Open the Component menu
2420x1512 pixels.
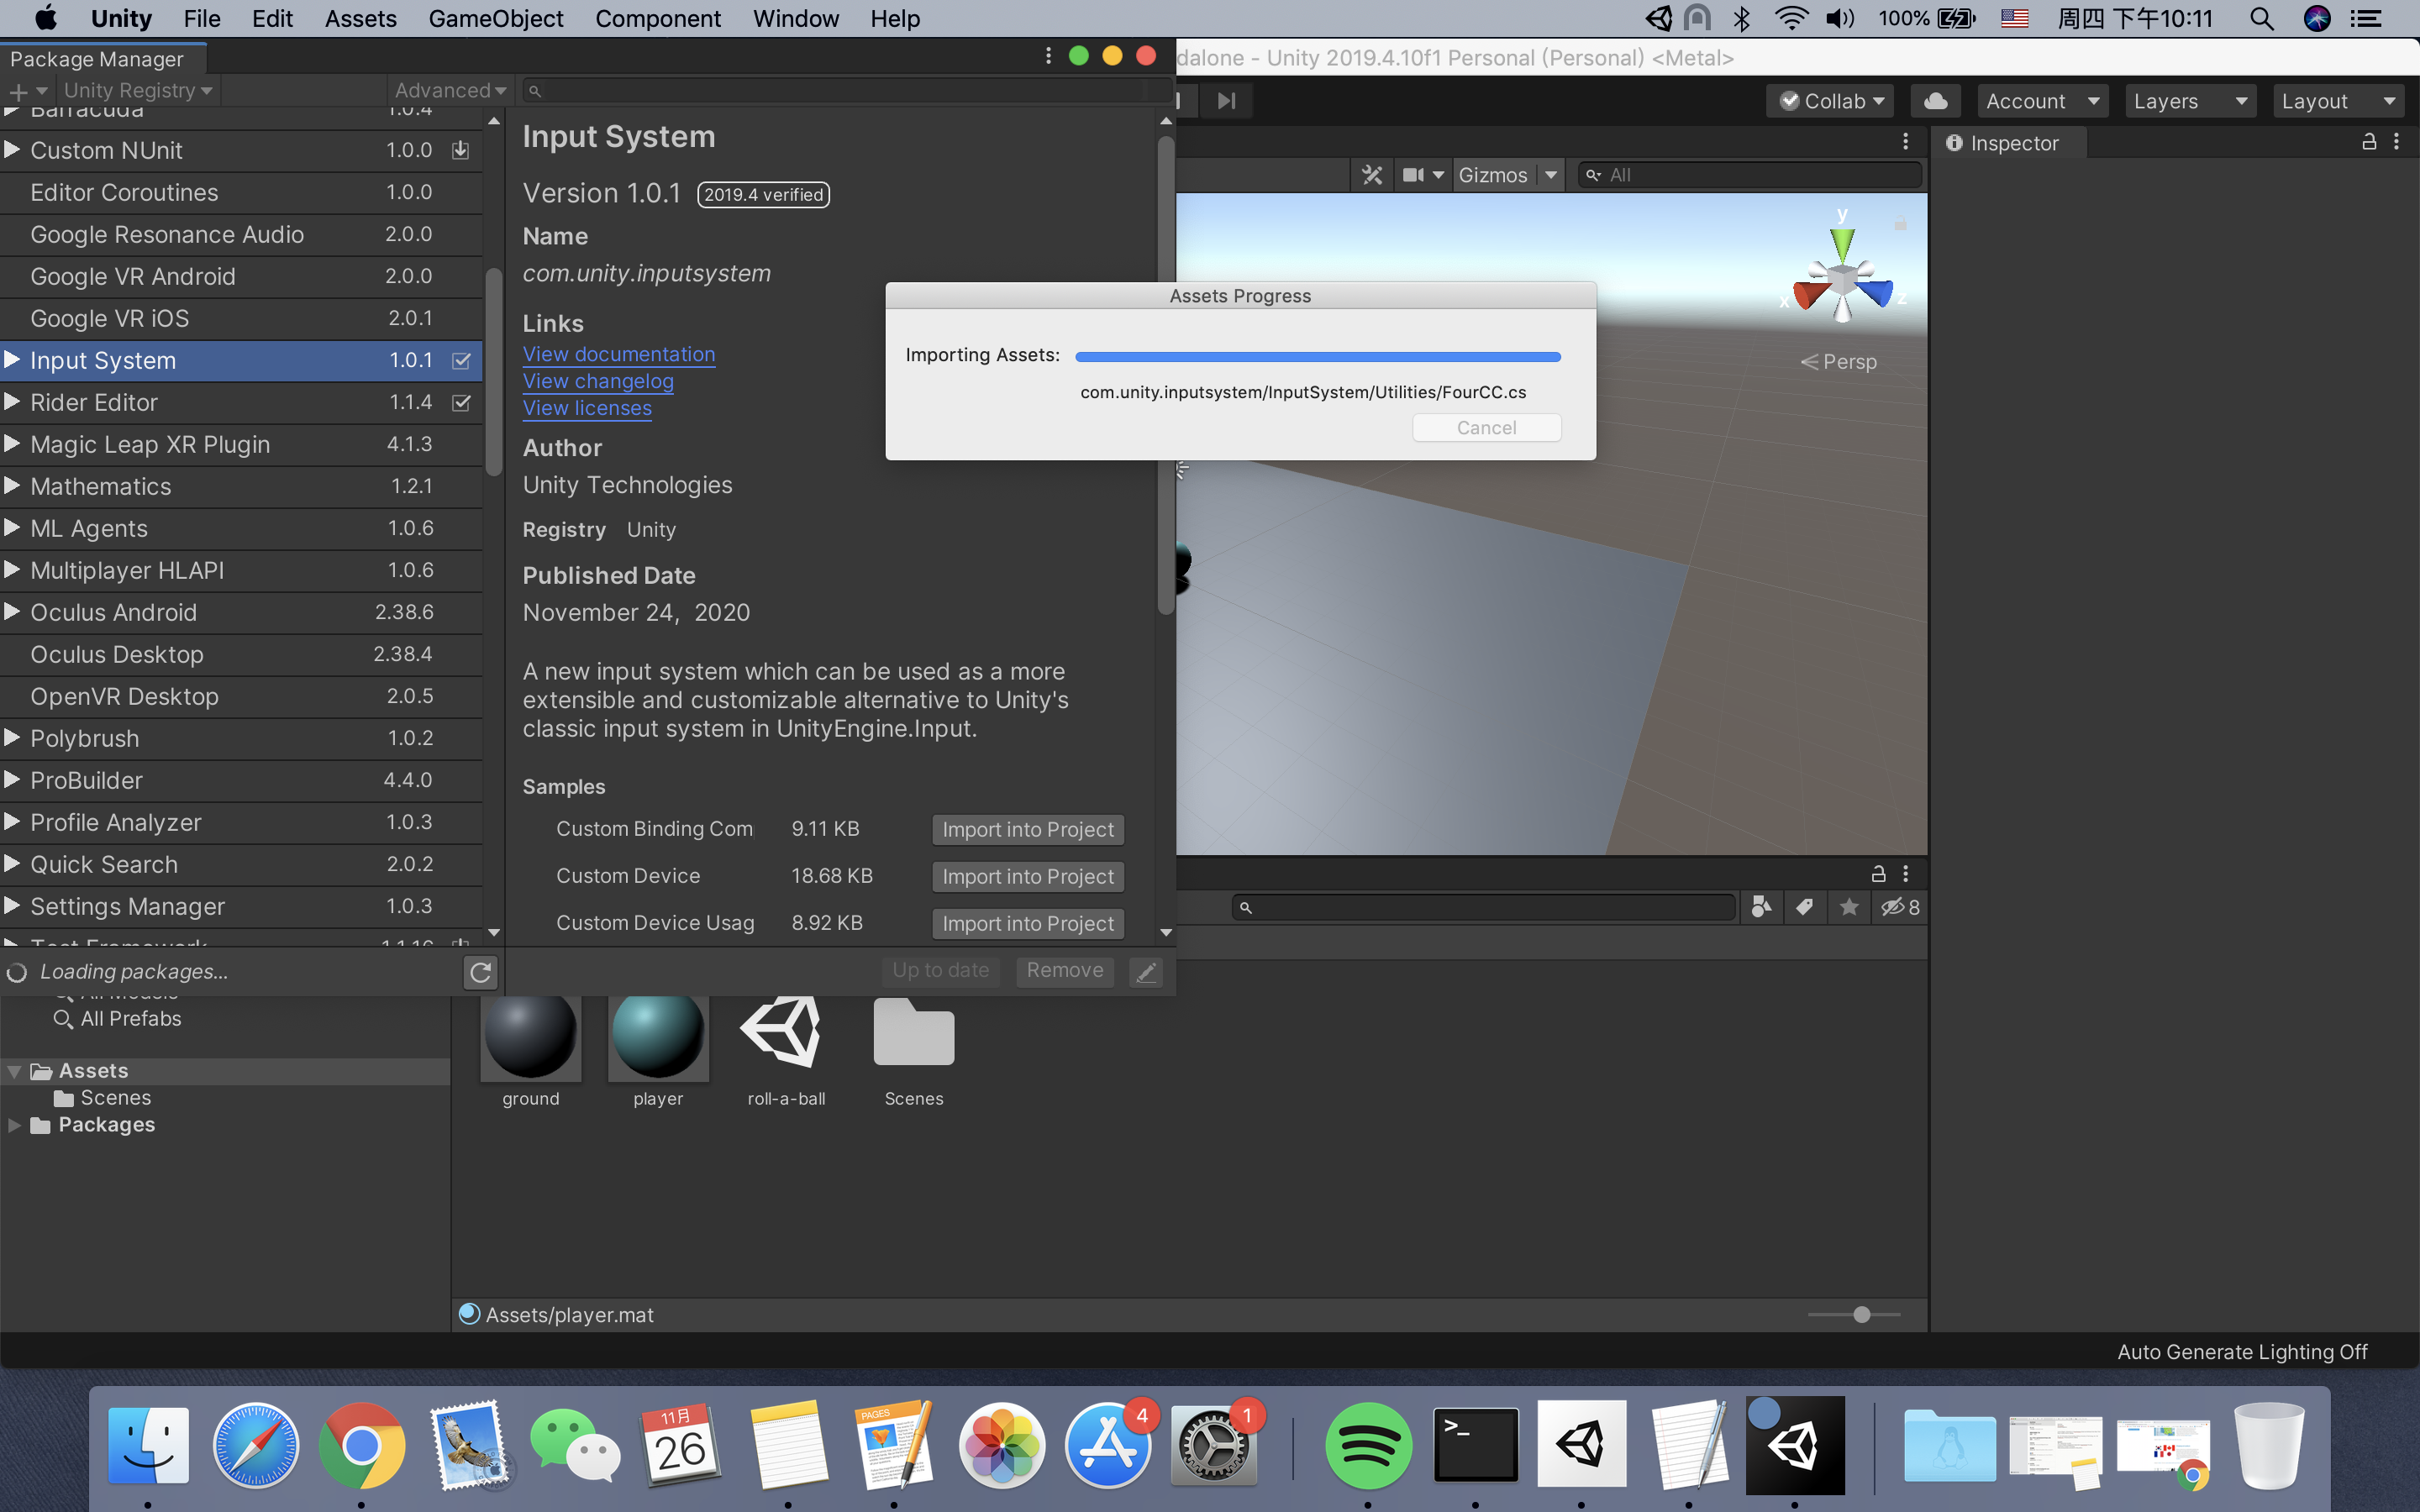pos(658,18)
